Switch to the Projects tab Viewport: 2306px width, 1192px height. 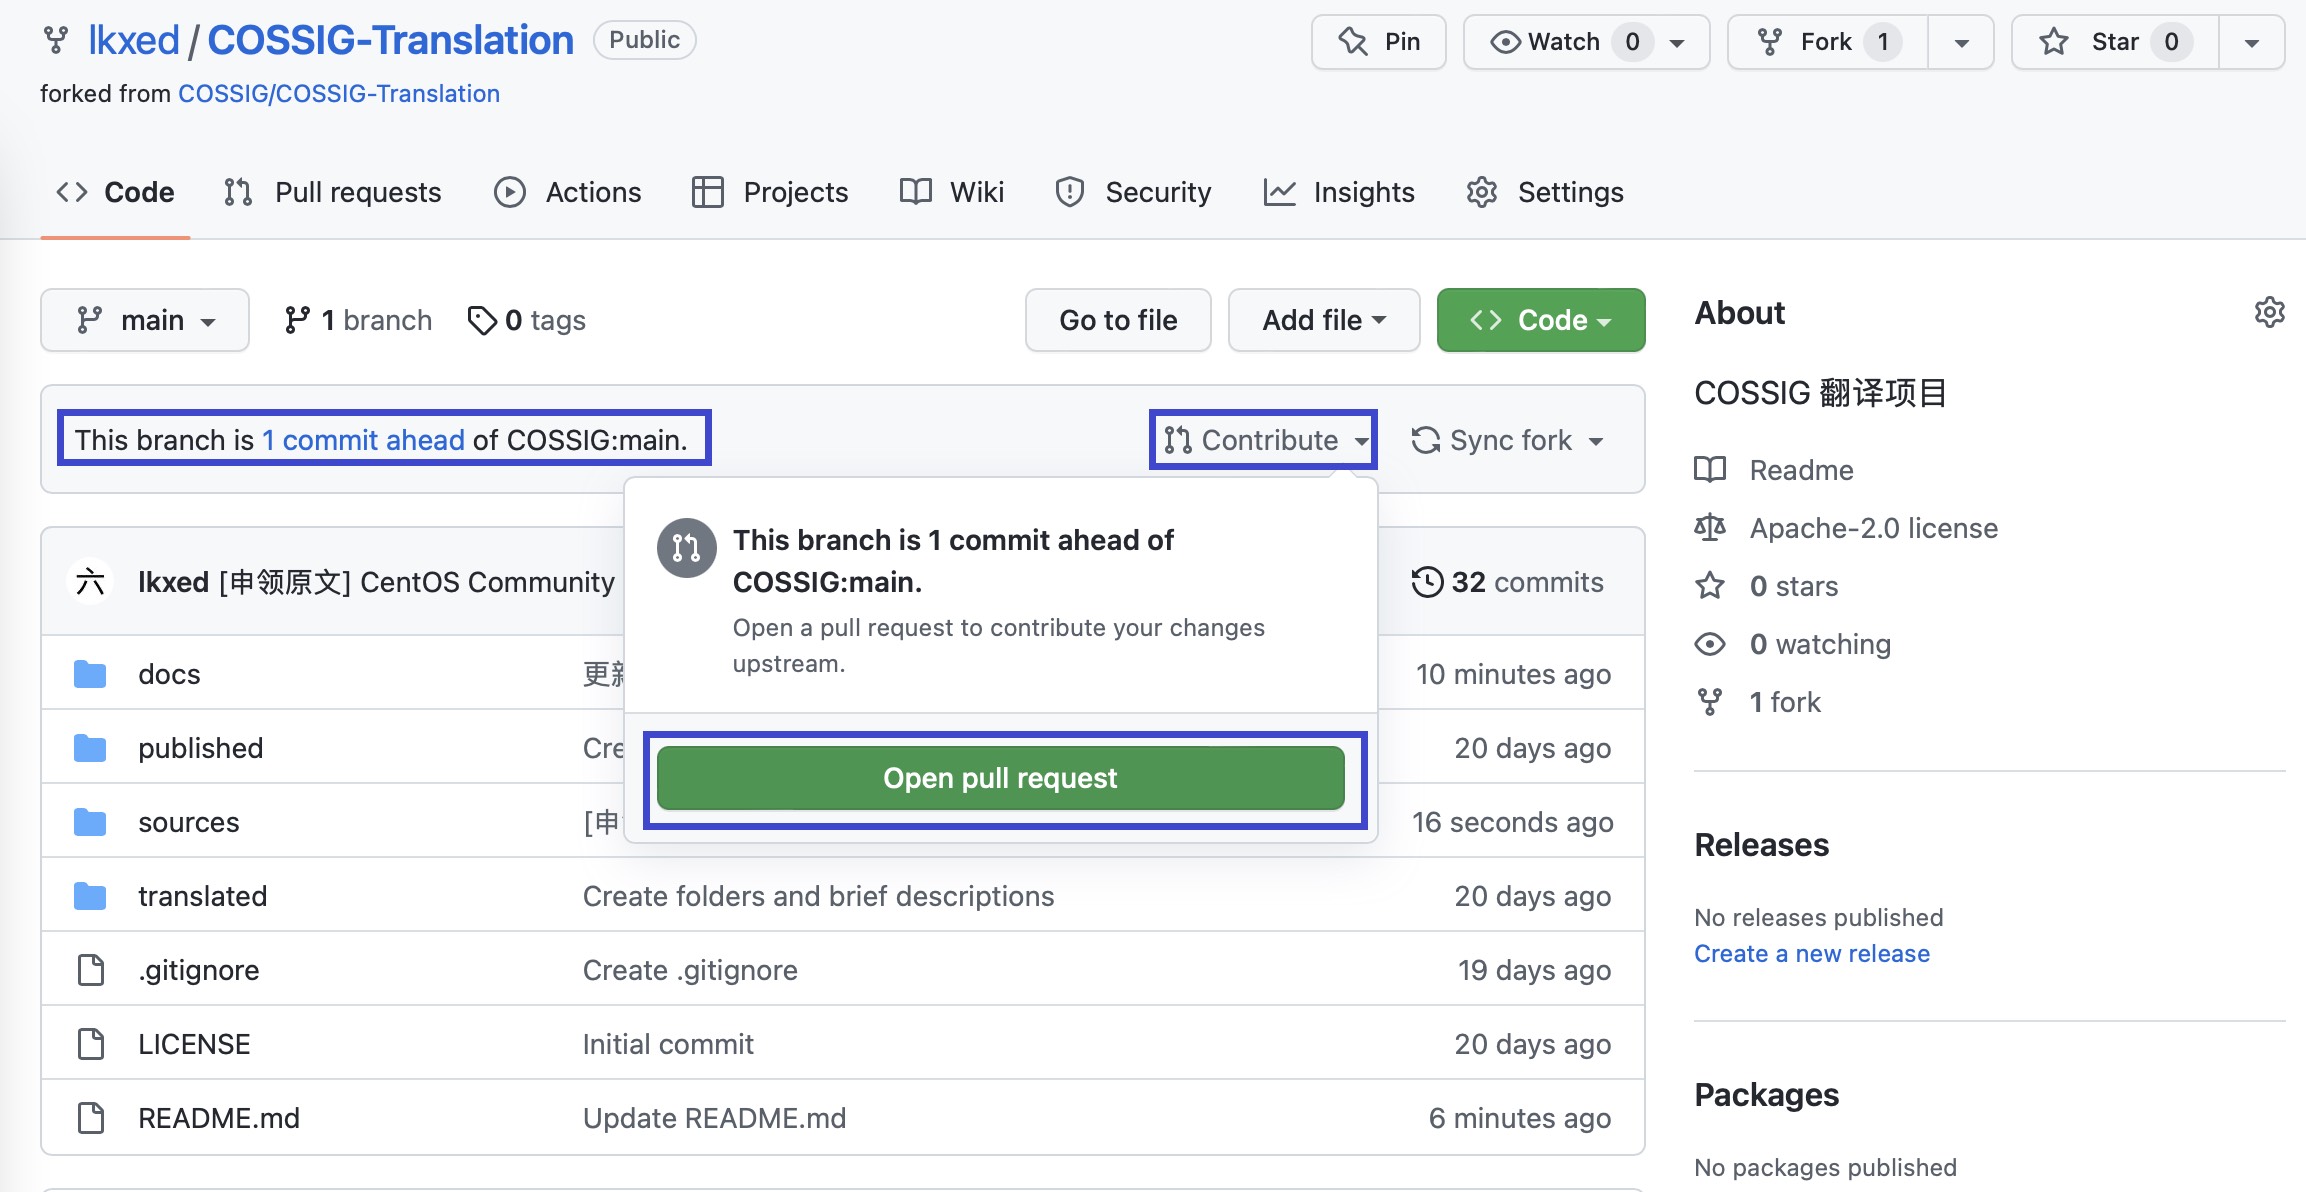coord(770,192)
